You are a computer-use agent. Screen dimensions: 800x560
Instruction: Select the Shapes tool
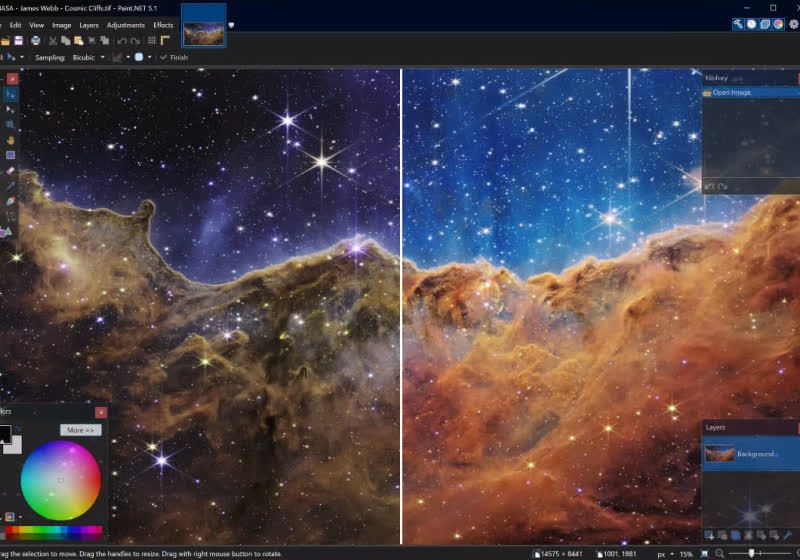coord(7,232)
